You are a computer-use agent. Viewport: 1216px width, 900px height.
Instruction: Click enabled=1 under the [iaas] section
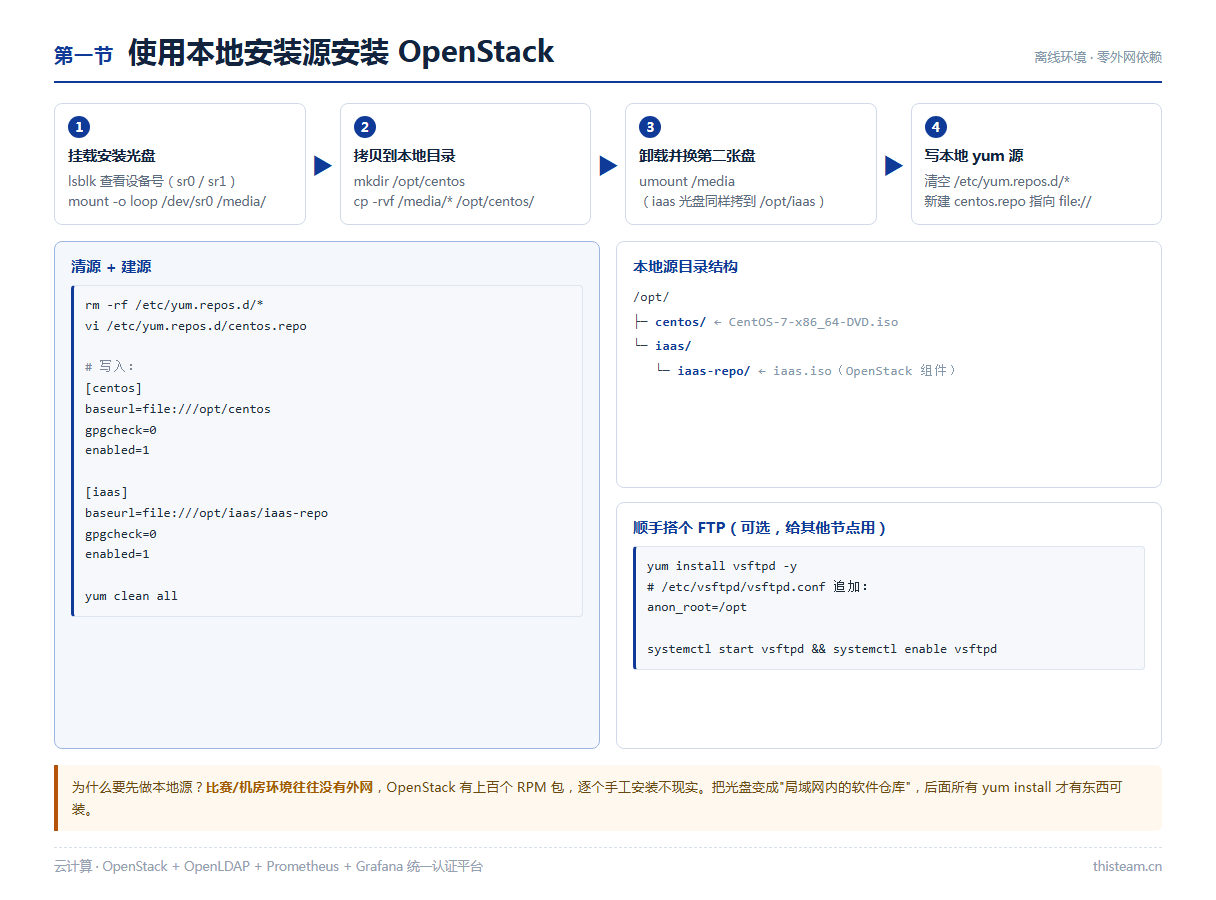(x=117, y=554)
